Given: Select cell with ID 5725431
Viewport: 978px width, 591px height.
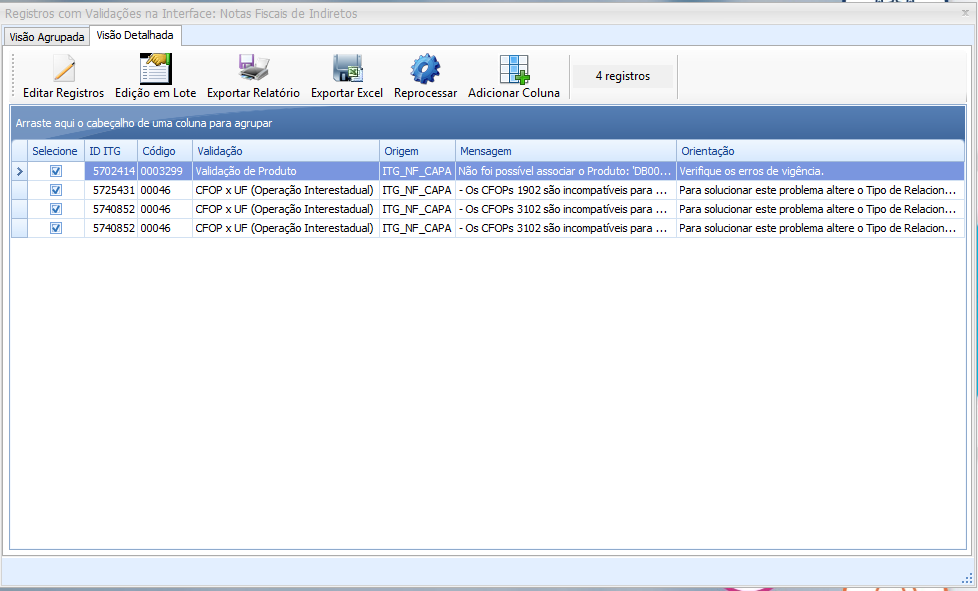Looking at the screenshot, I should click(x=111, y=190).
